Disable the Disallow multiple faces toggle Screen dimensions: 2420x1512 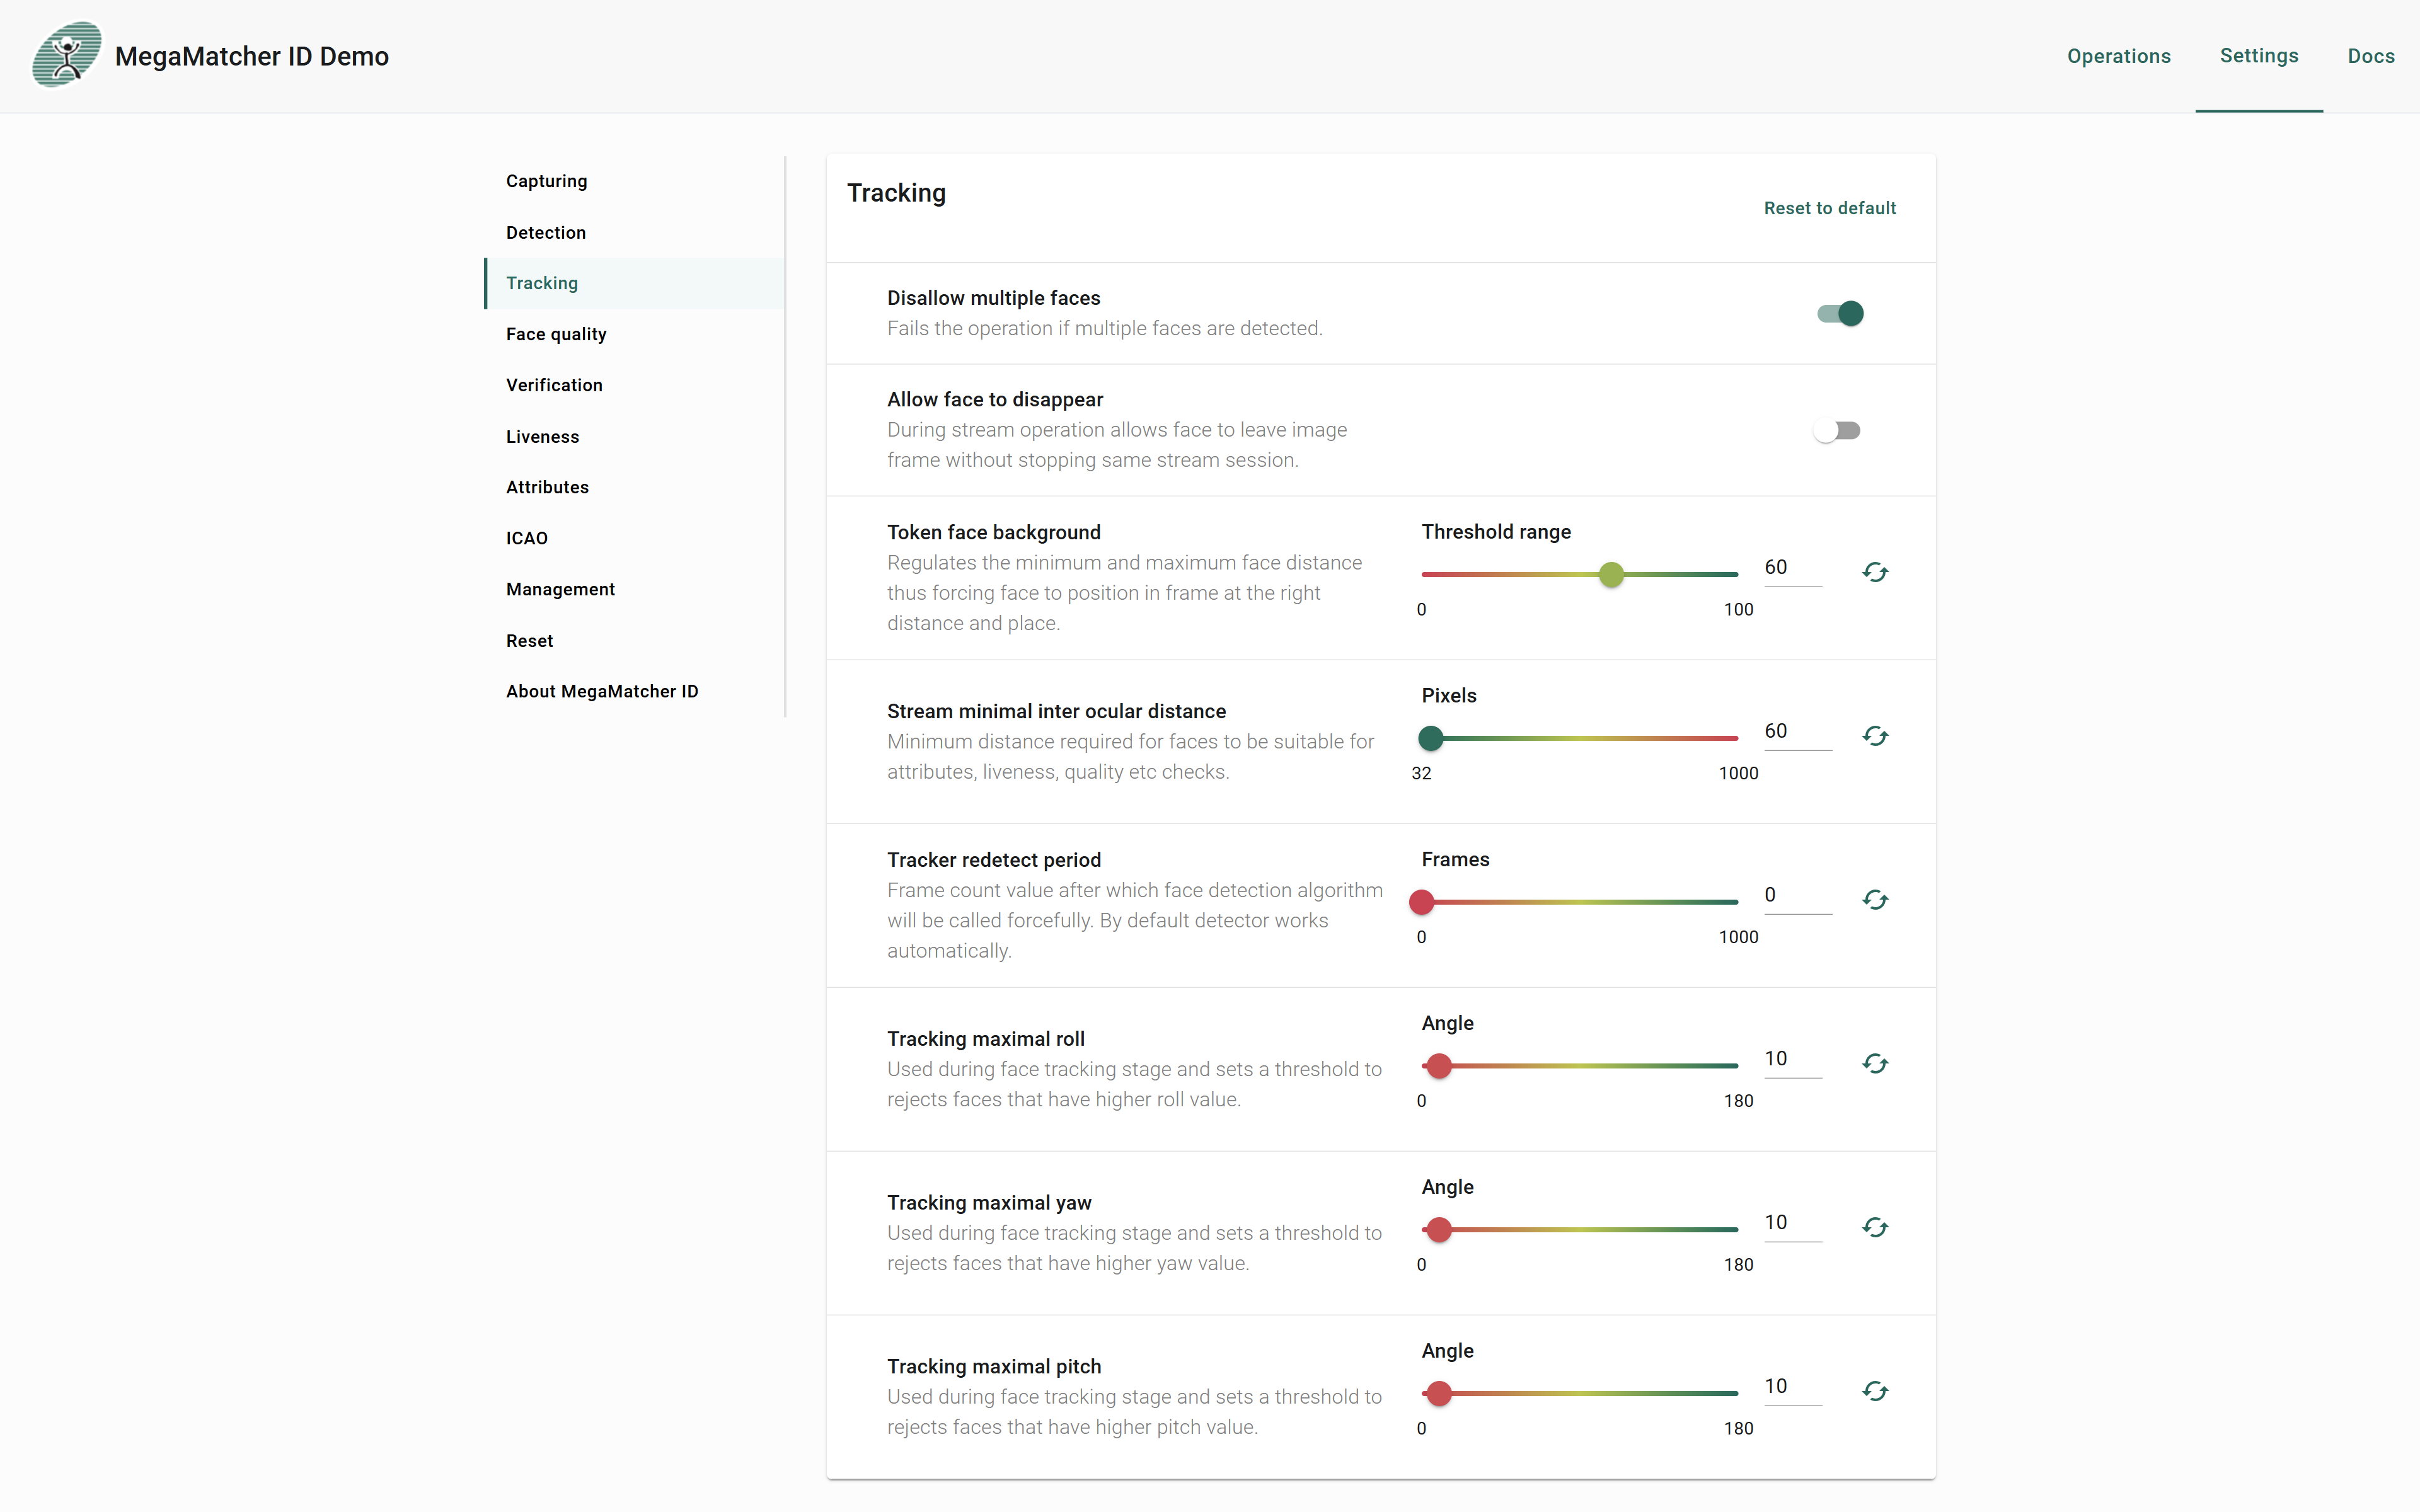click(x=1840, y=314)
